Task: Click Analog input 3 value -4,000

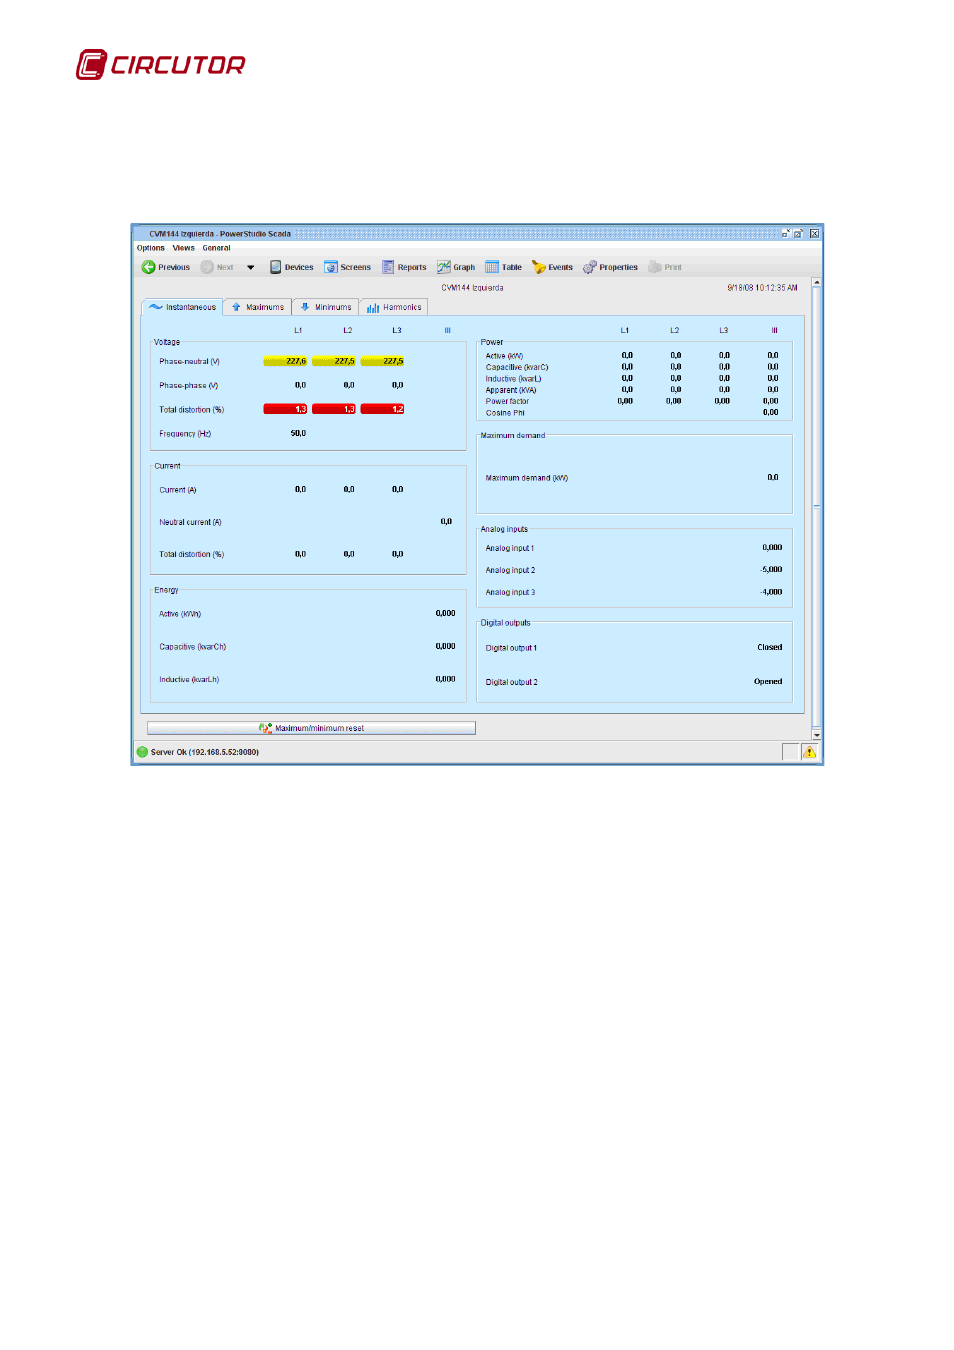Action: coord(771,592)
